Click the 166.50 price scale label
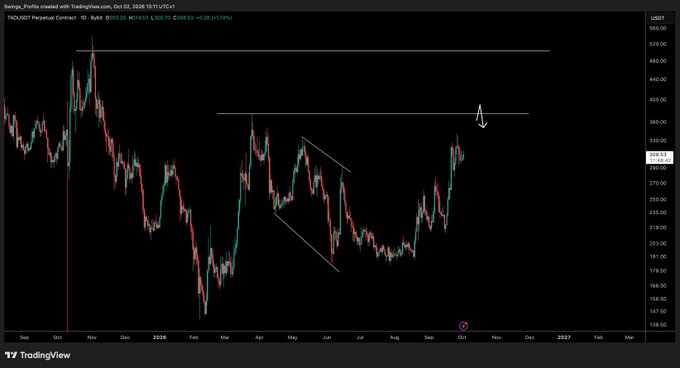680x368 pixels. [657, 286]
